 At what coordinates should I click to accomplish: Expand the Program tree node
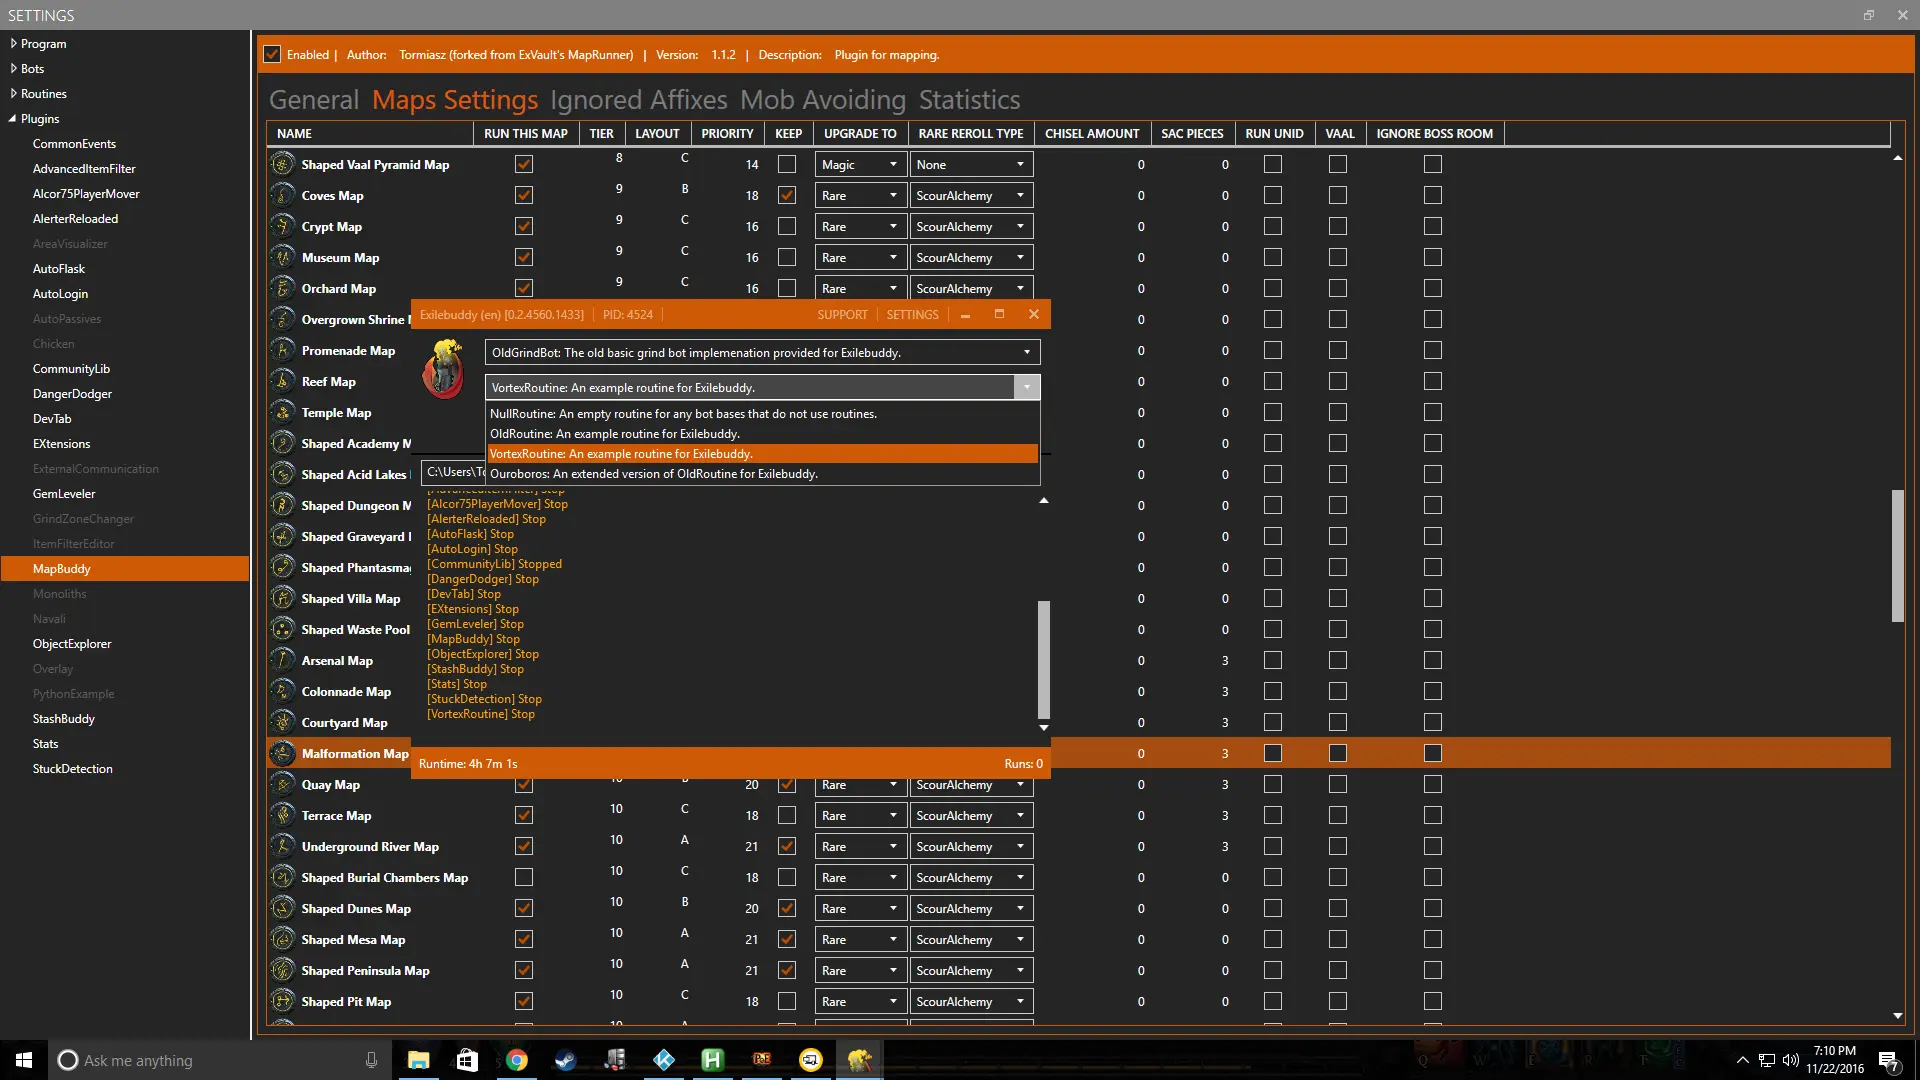coord(14,43)
